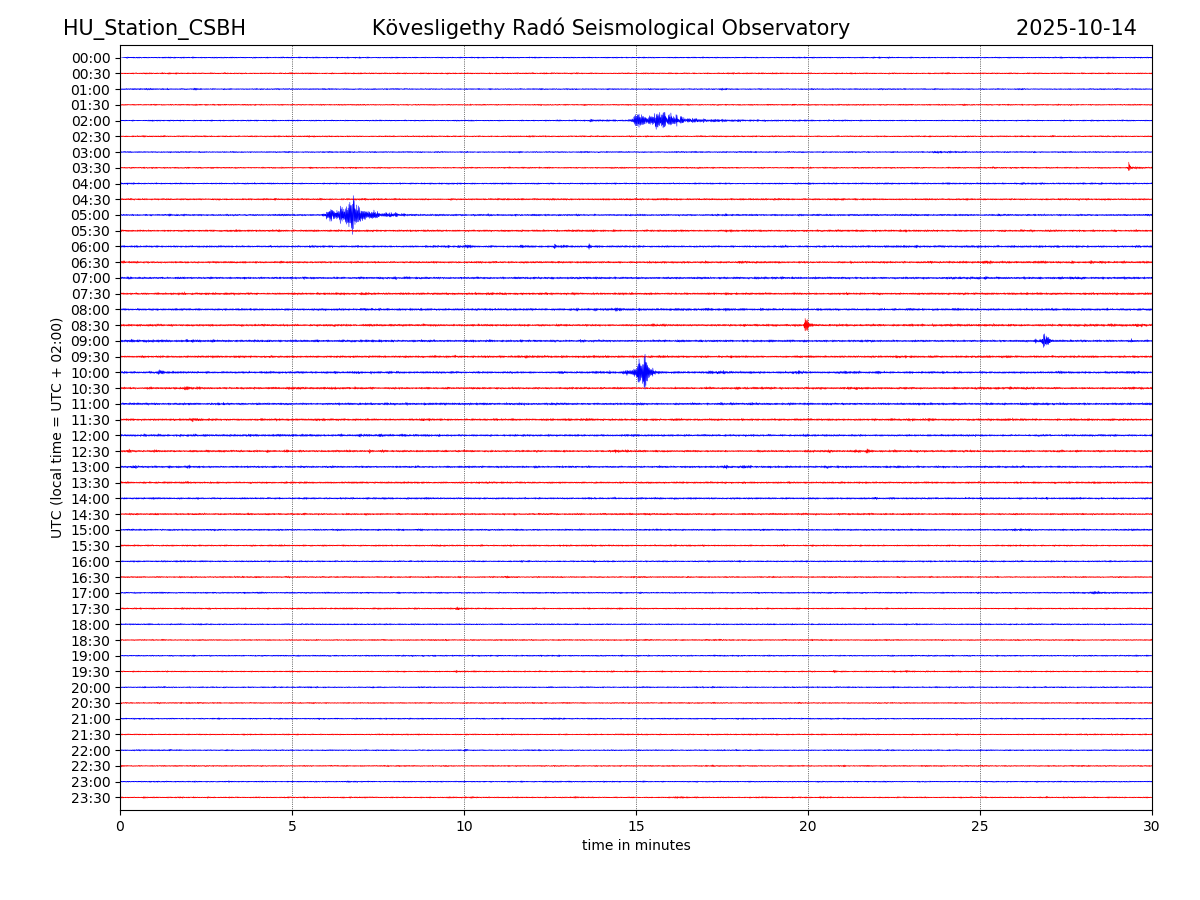Click the 2025-10-14 date label
This screenshot has height=900, width=1200.
pyautogui.click(x=1075, y=28)
